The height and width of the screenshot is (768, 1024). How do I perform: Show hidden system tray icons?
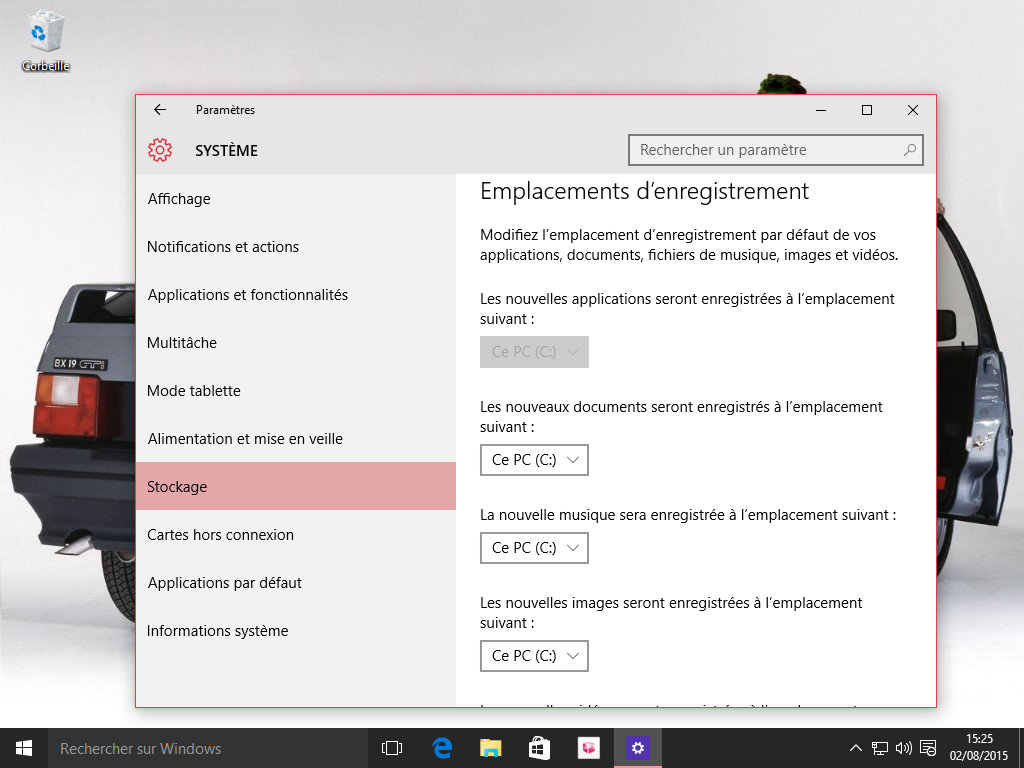[x=856, y=748]
